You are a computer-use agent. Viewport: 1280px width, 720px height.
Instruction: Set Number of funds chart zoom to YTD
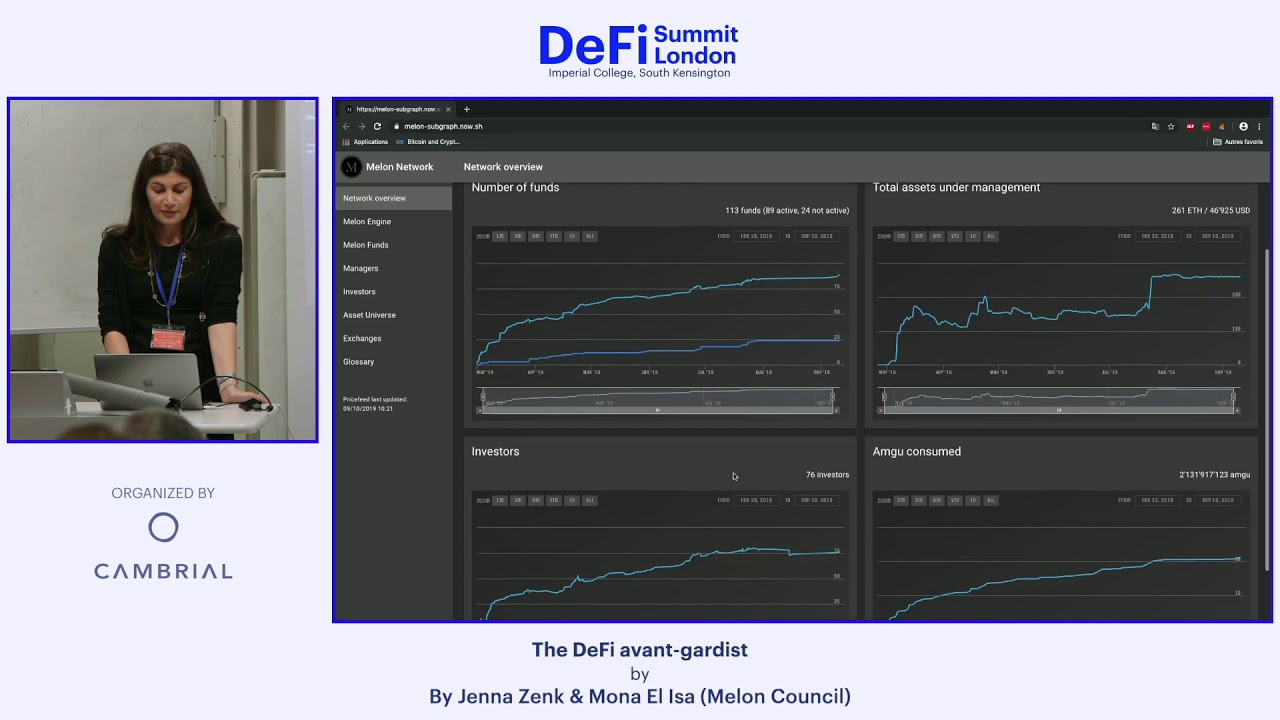(x=554, y=236)
